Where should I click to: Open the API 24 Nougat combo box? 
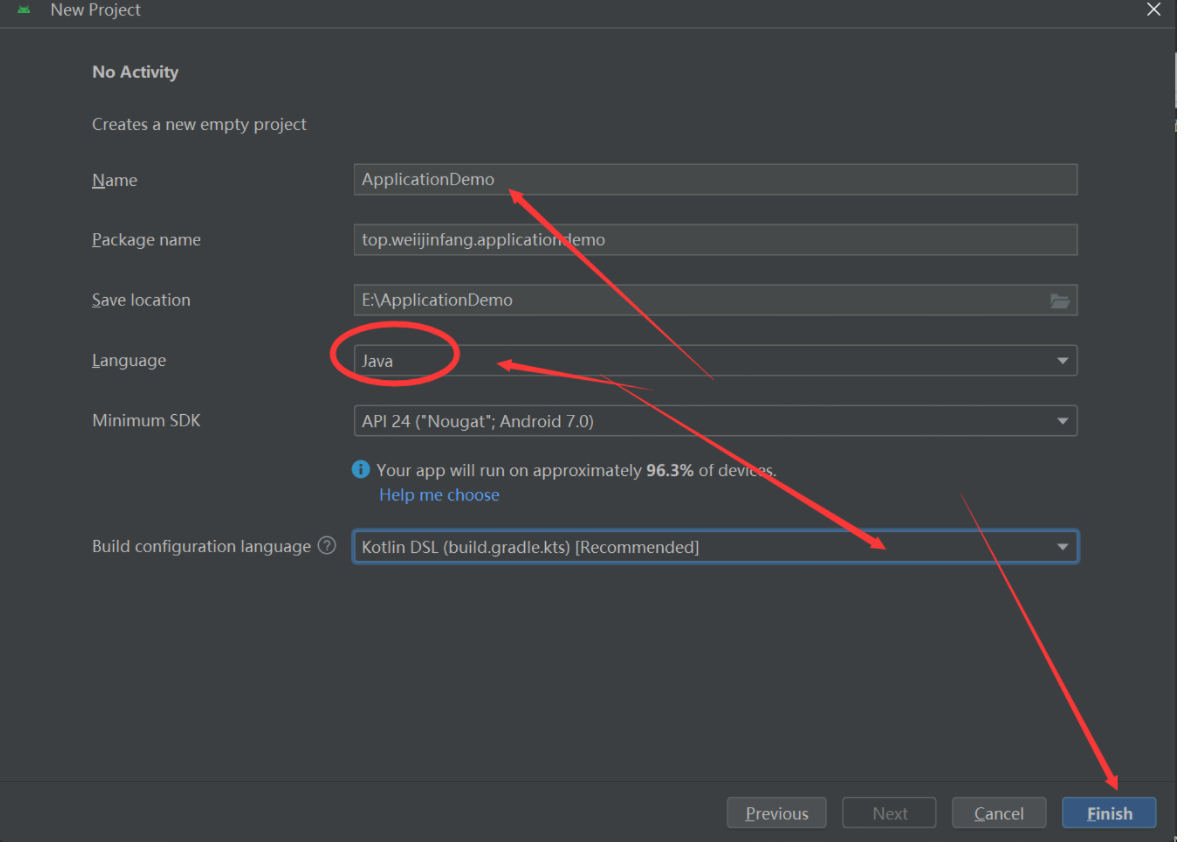click(715, 421)
